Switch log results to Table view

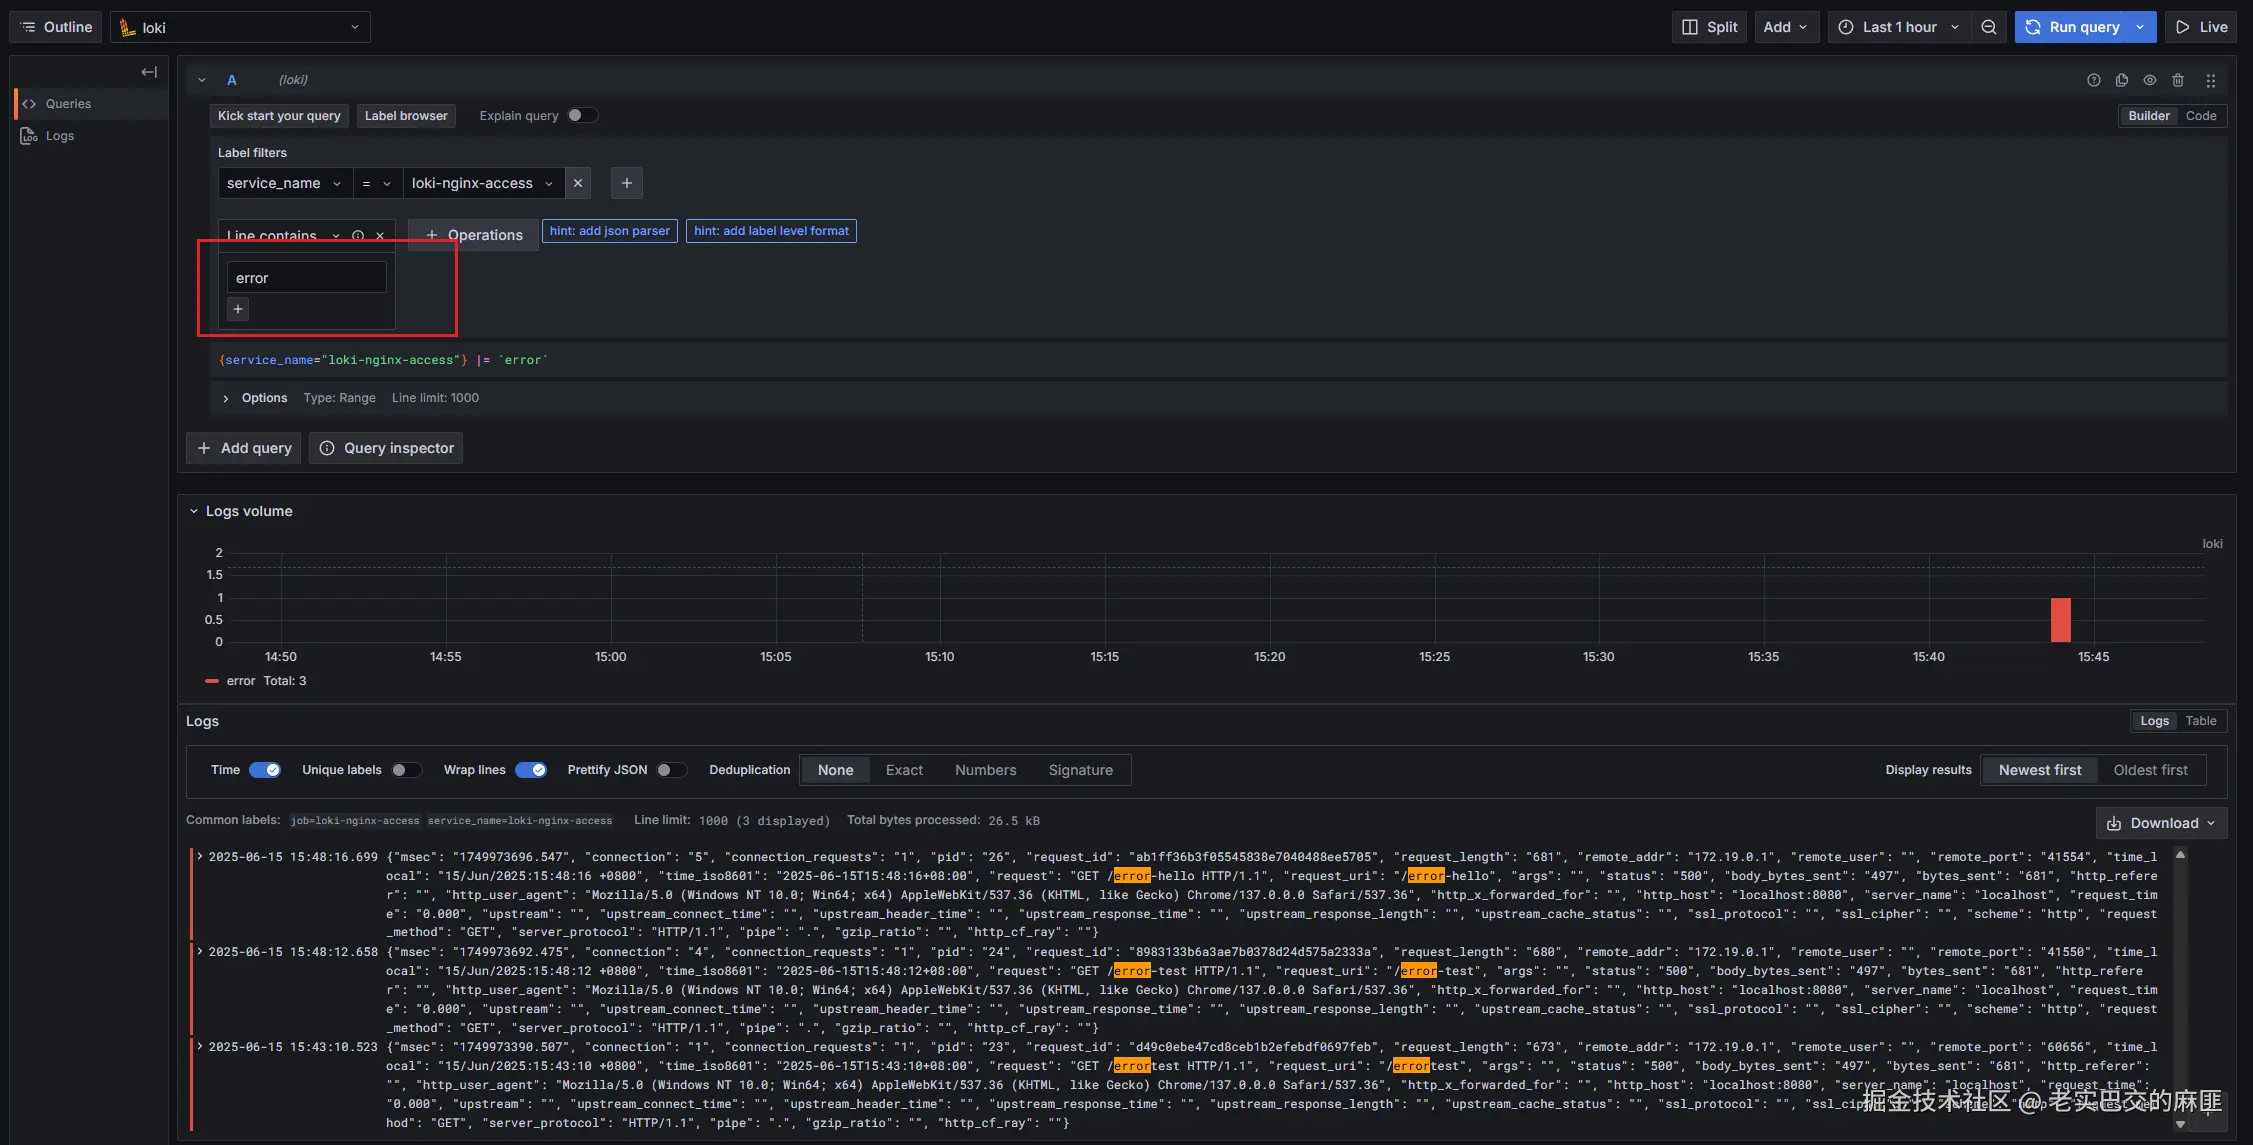point(2200,720)
